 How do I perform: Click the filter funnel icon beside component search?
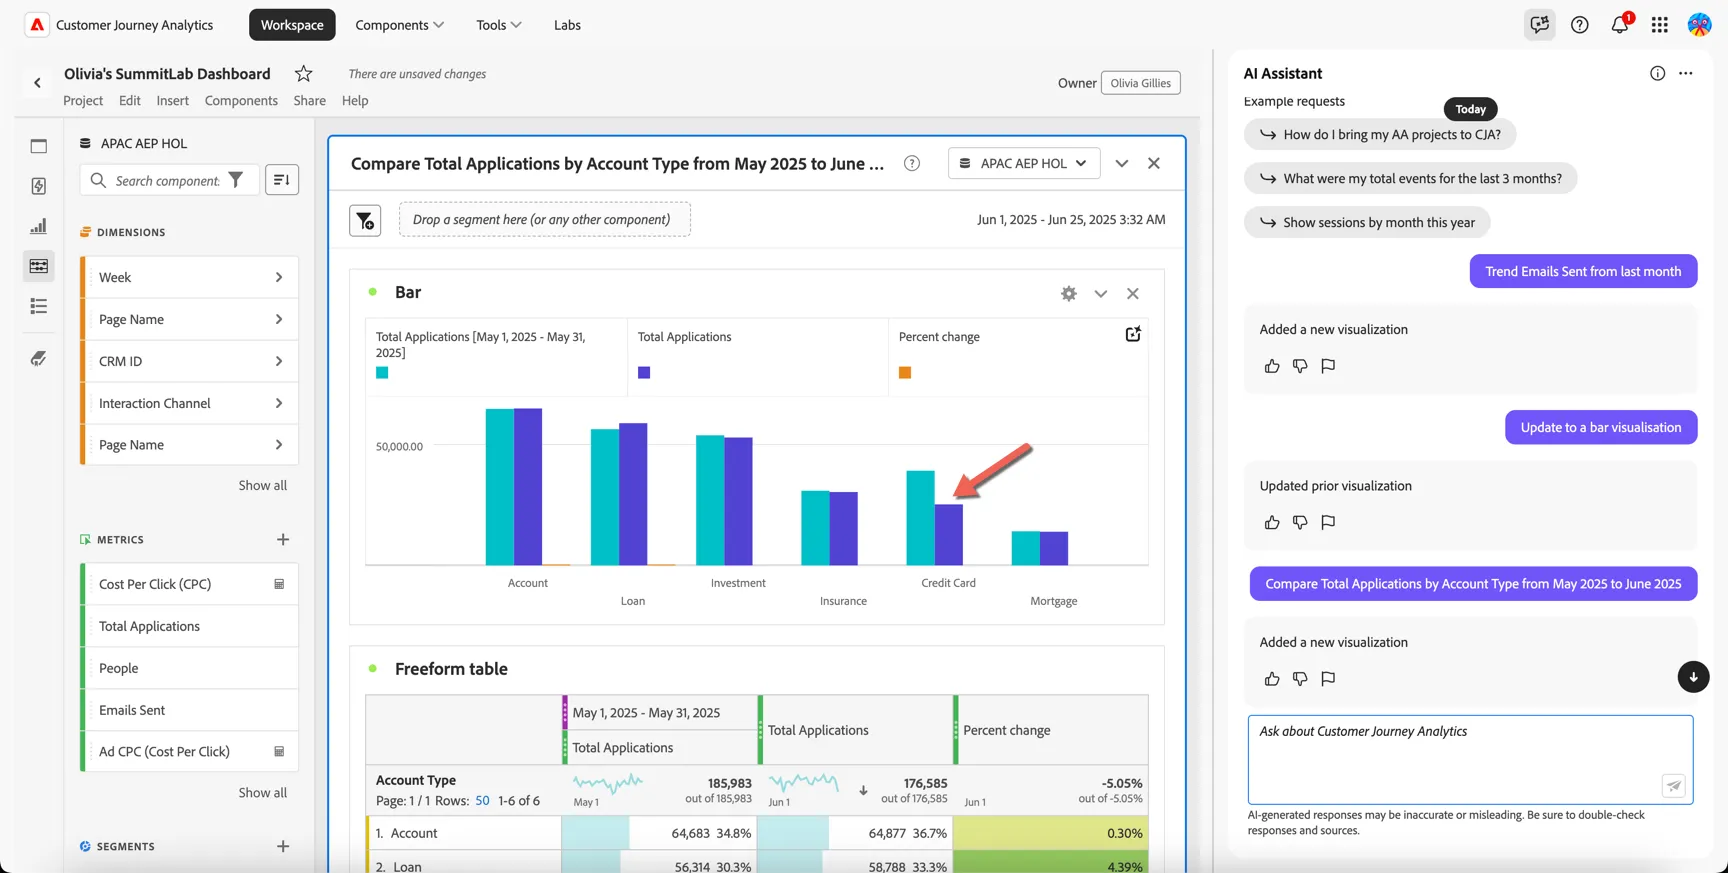(236, 180)
